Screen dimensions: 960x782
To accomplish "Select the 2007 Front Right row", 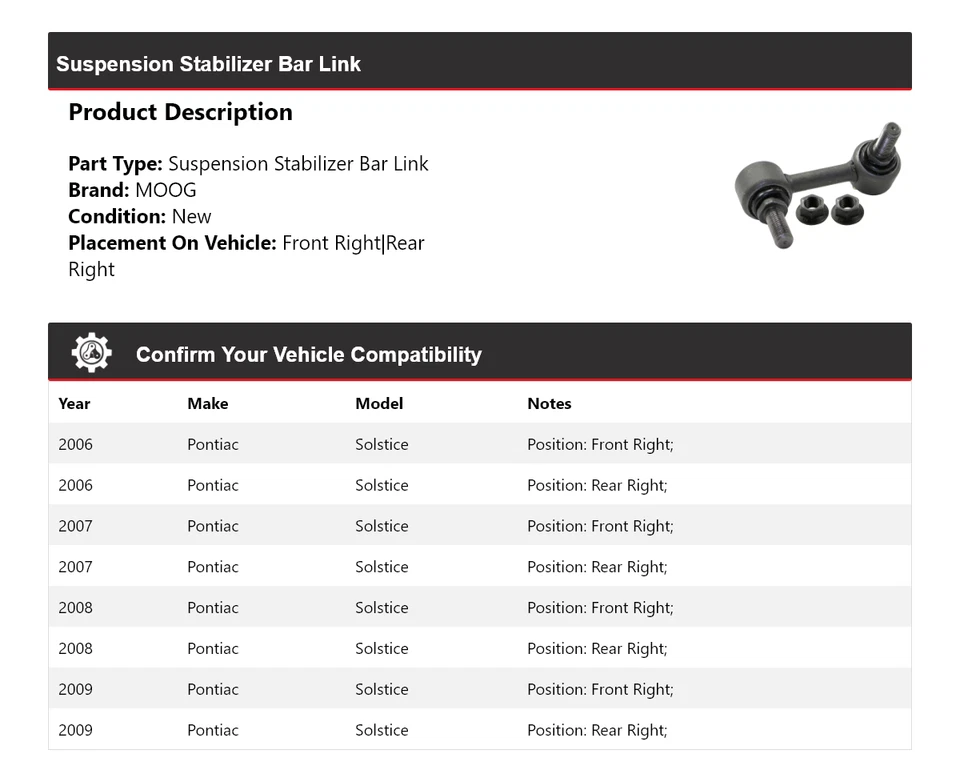I will [x=479, y=526].
